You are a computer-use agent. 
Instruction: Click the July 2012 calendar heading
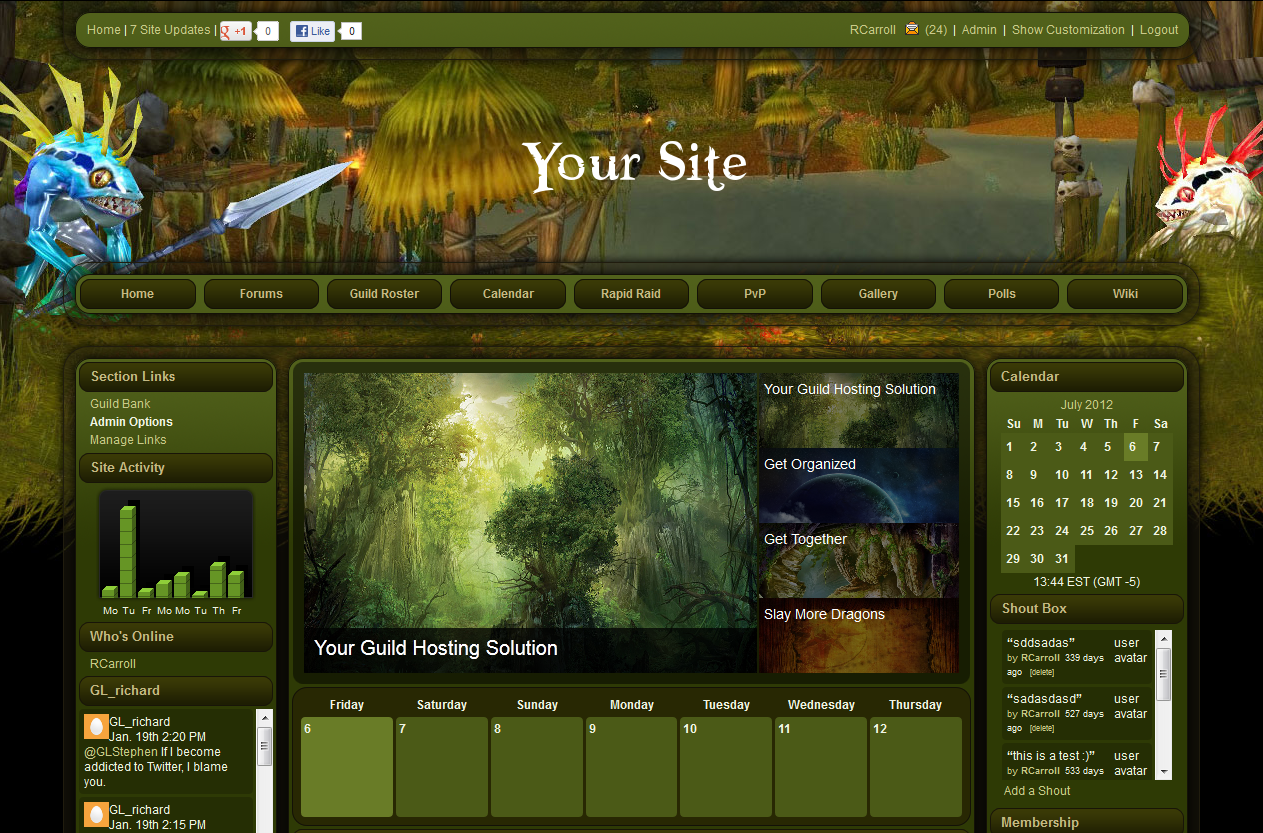click(1087, 405)
